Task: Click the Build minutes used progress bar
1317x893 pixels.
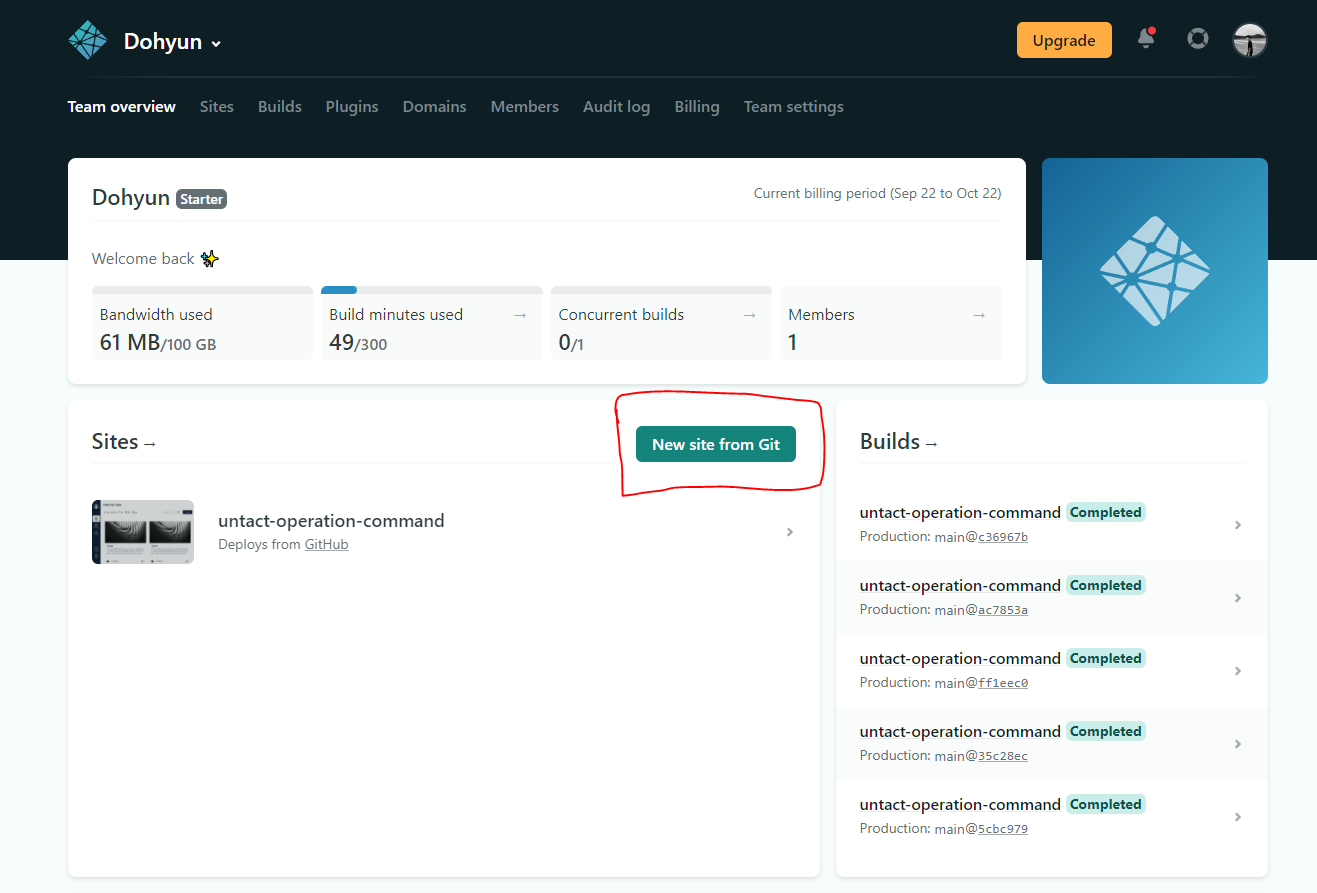Action: tap(432, 290)
